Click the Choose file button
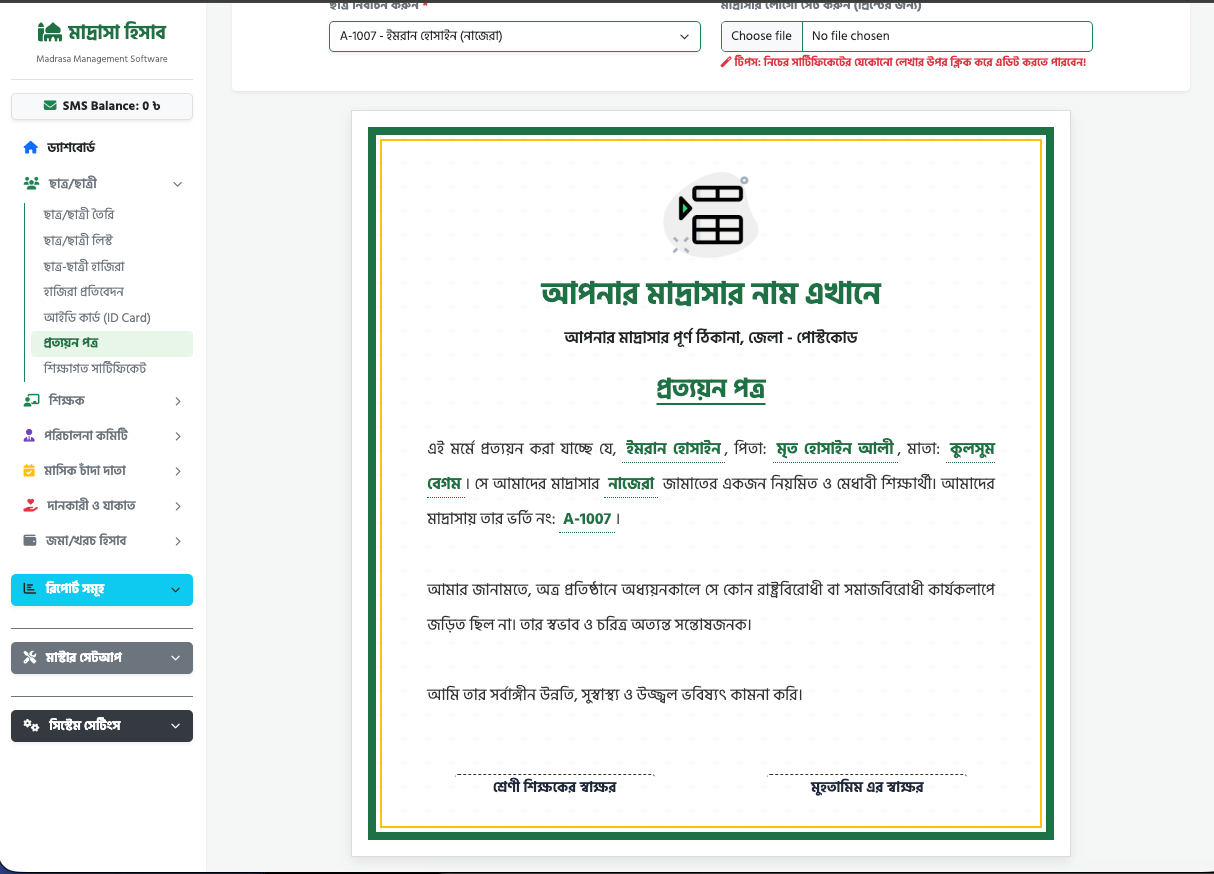The image size is (1214, 874). click(761, 36)
